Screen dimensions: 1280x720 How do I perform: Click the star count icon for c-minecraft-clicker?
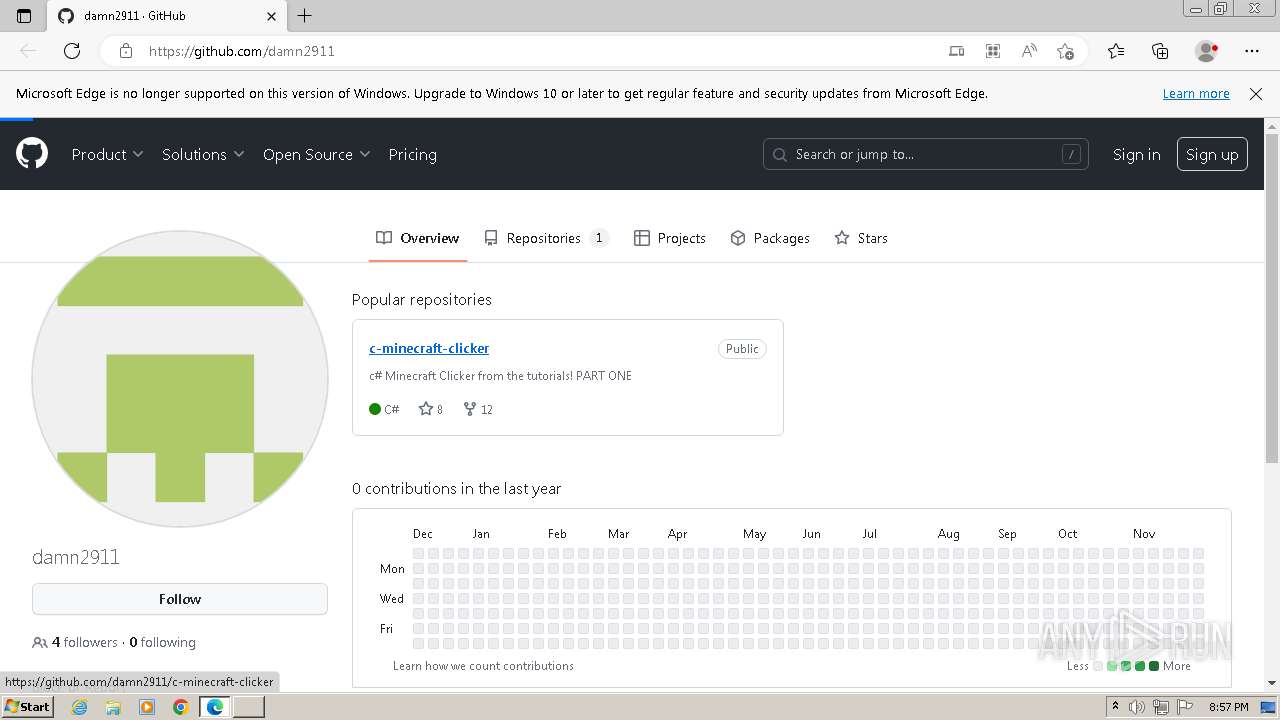coord(426,409)
